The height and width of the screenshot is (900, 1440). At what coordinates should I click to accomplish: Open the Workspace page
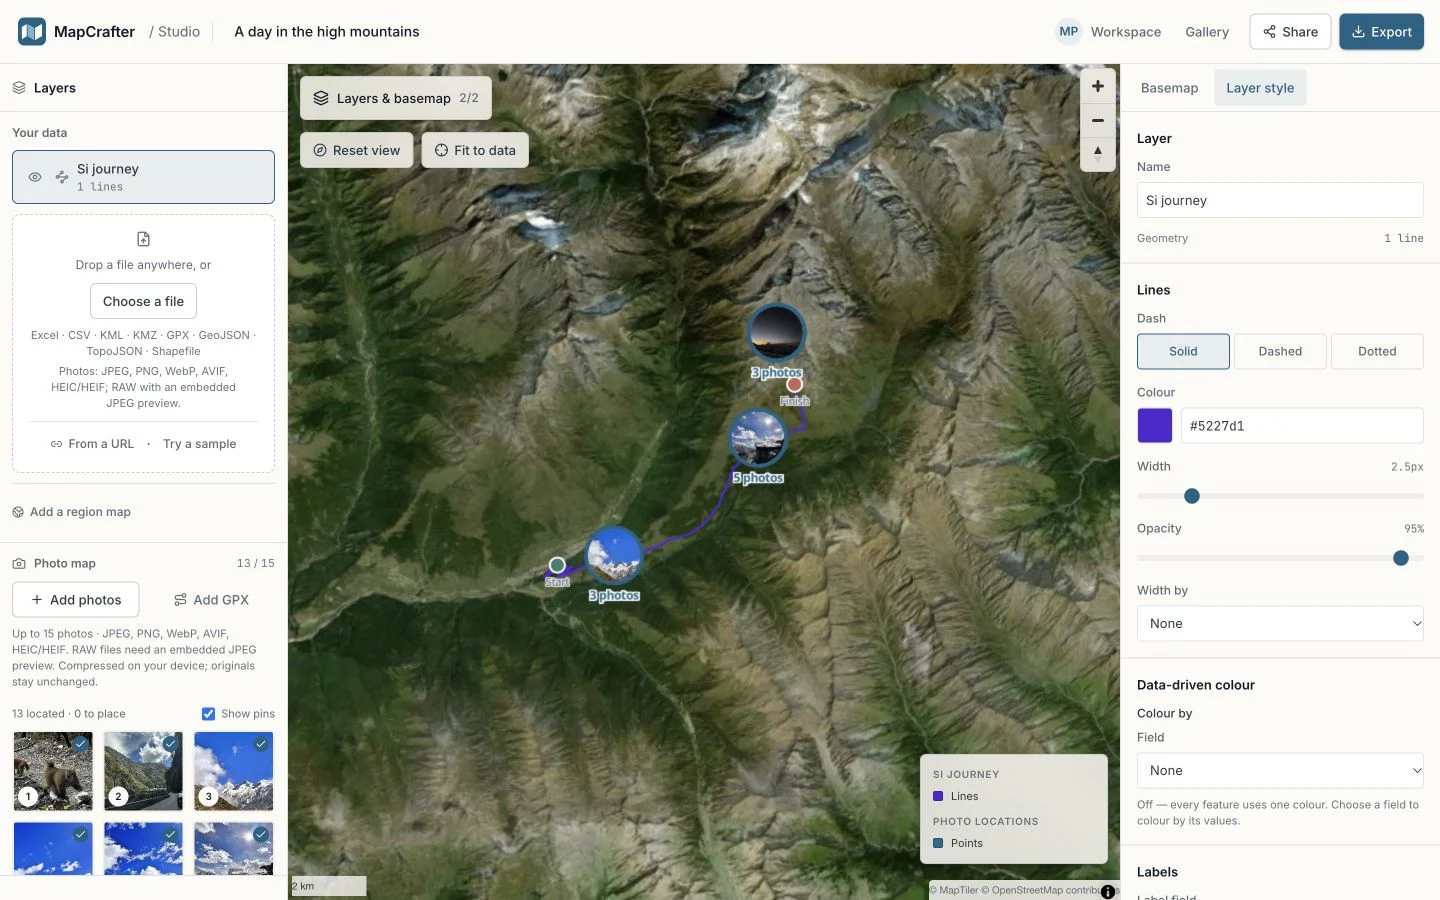tap(1126, 32)
